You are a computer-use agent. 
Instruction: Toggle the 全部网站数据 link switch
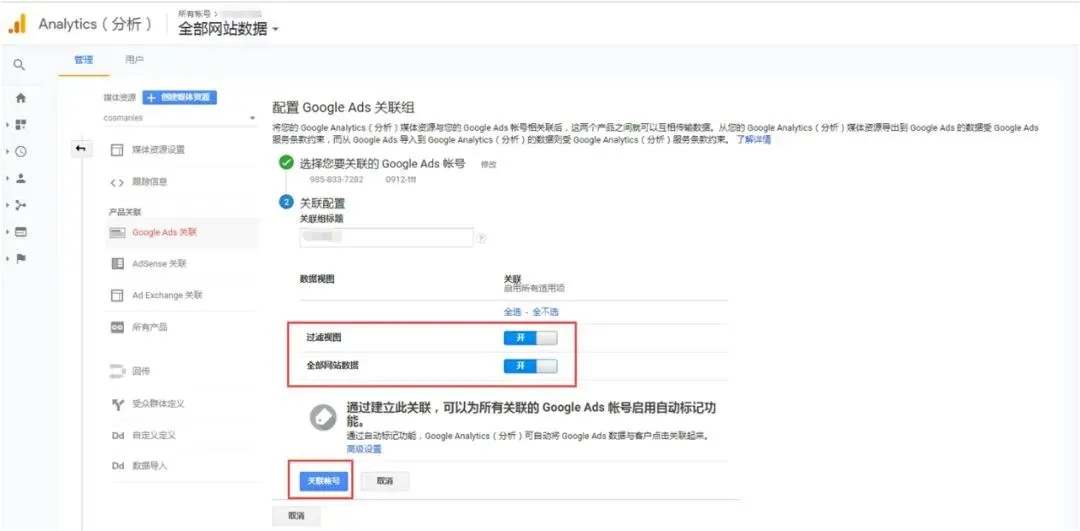pos(530,366)
